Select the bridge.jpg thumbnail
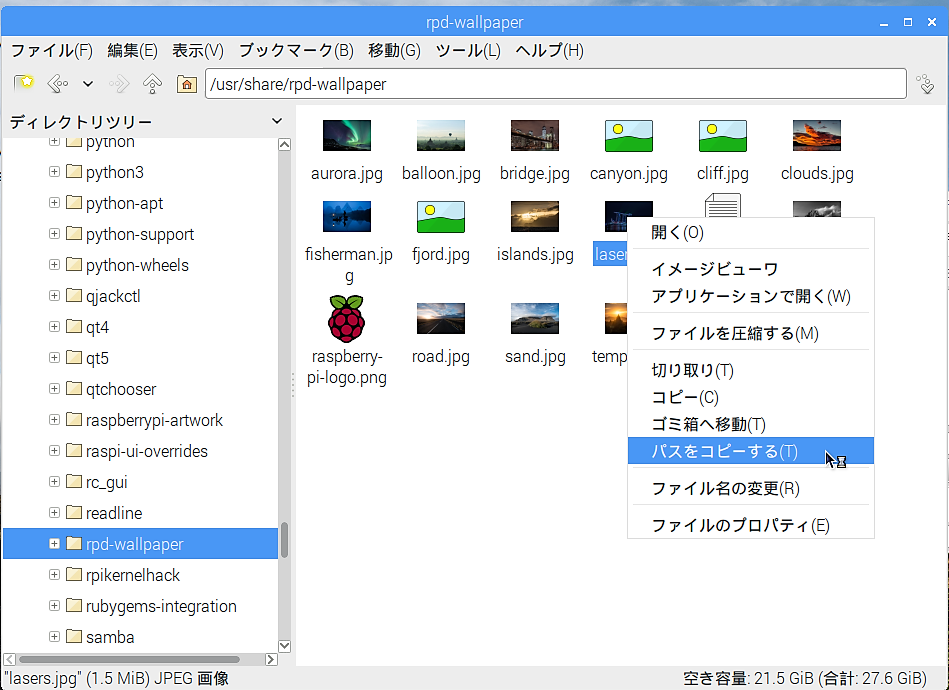This screenshot has width=949, height=690. (535, 136)
